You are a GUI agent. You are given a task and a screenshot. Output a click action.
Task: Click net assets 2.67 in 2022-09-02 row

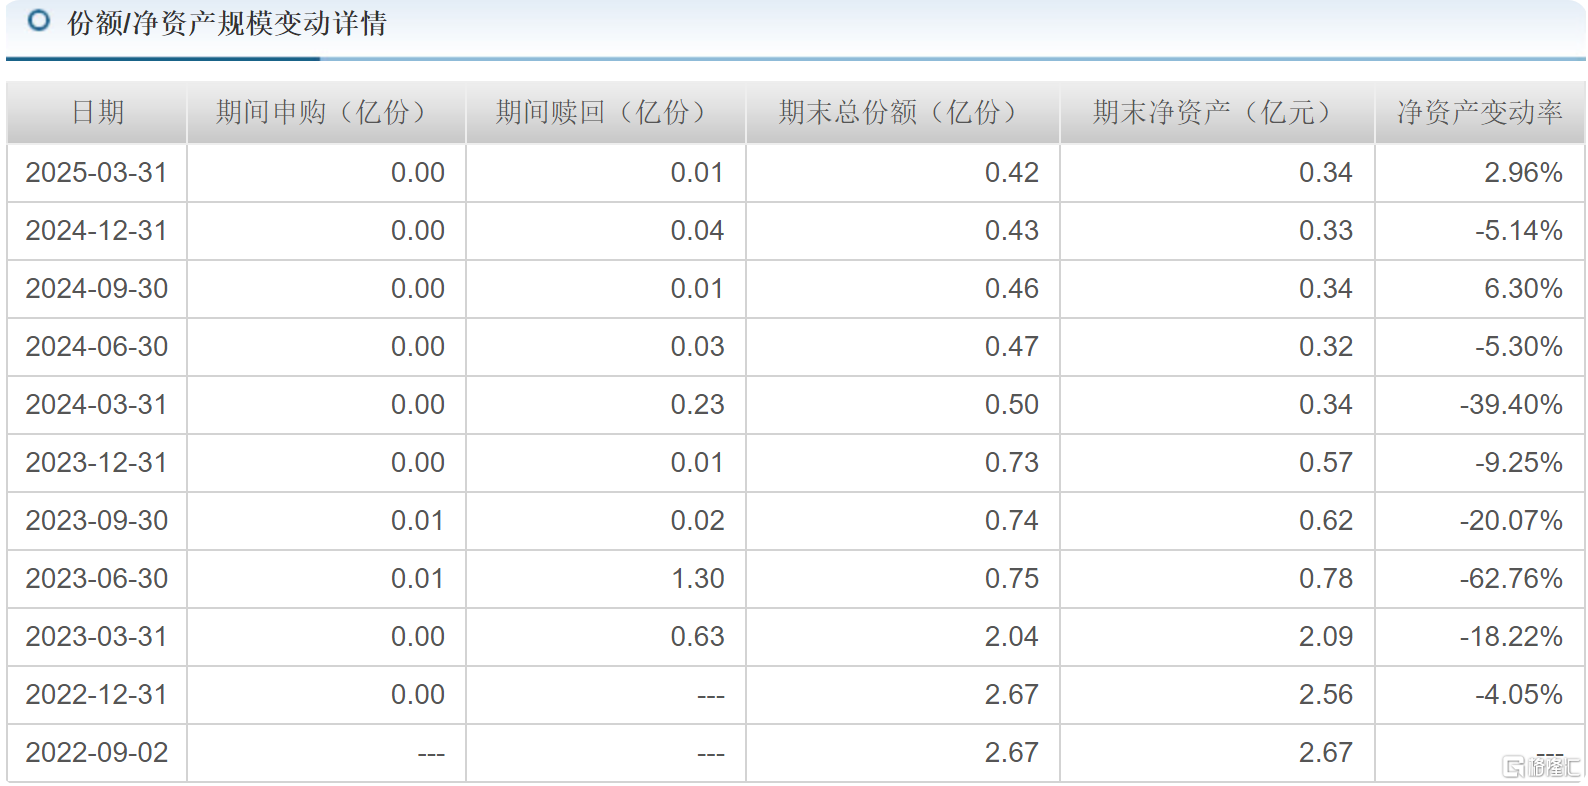point(1326,753)
